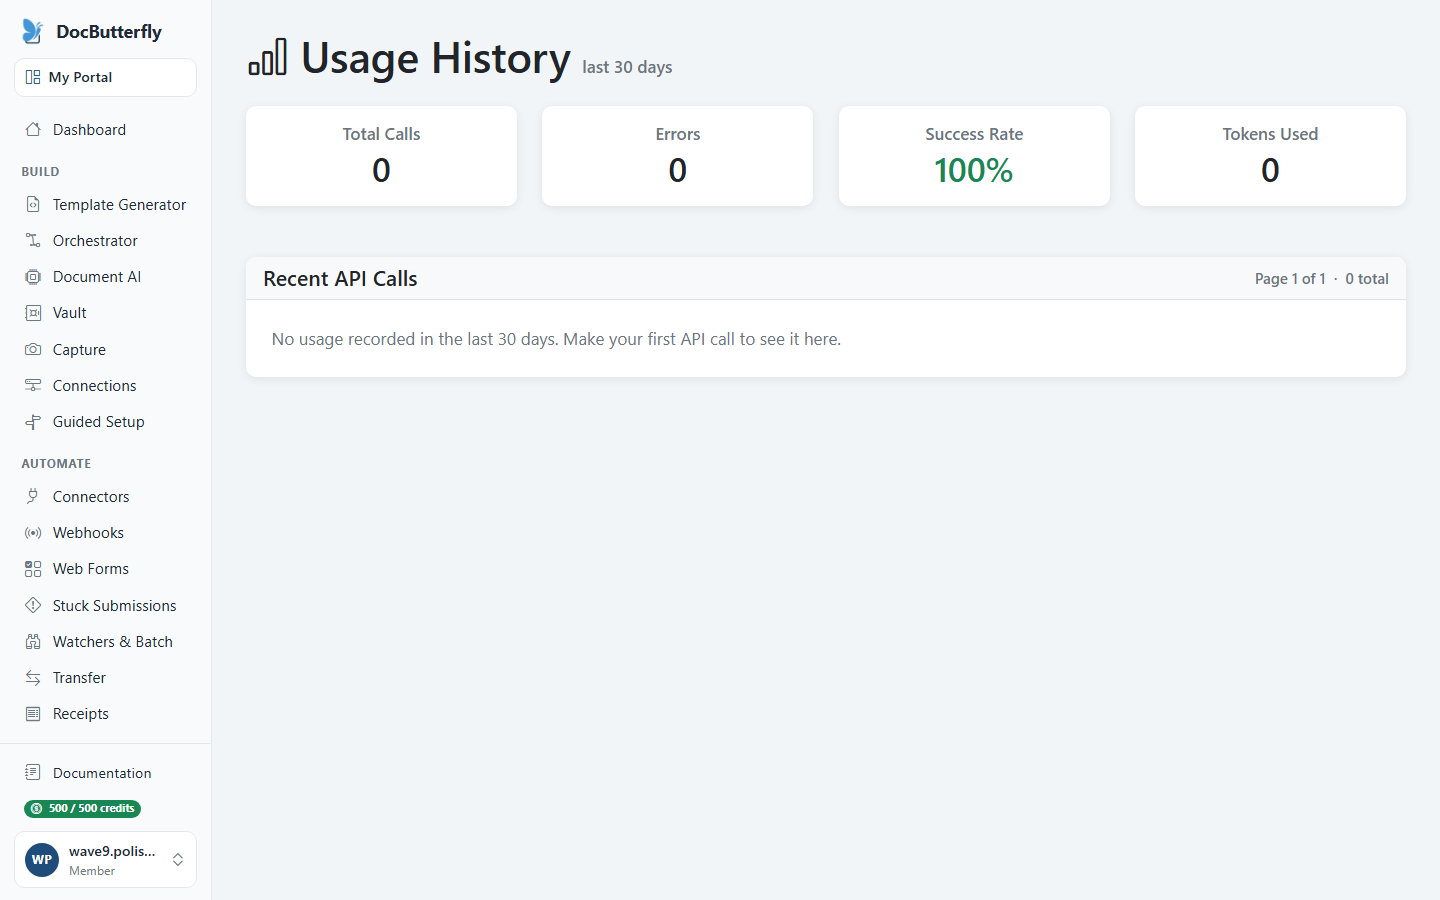
Task: Click the Web Forms grid icon
Action: tap(33, 569)
